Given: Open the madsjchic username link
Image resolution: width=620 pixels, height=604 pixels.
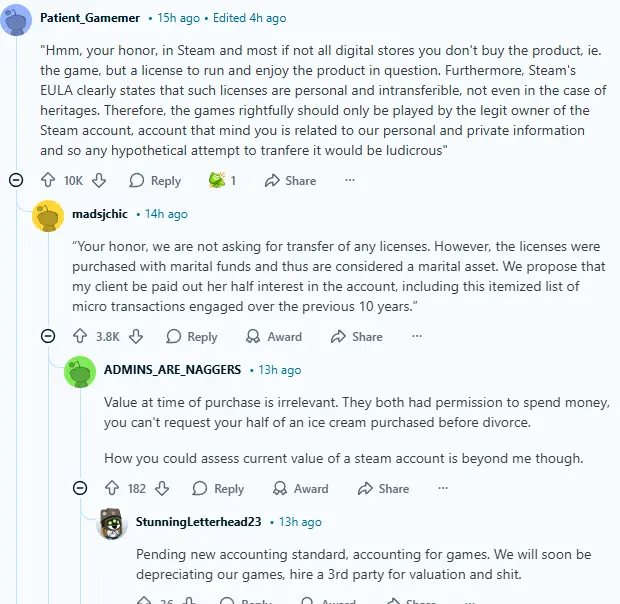Looking at the screenshot, I should tap(100, 214).
